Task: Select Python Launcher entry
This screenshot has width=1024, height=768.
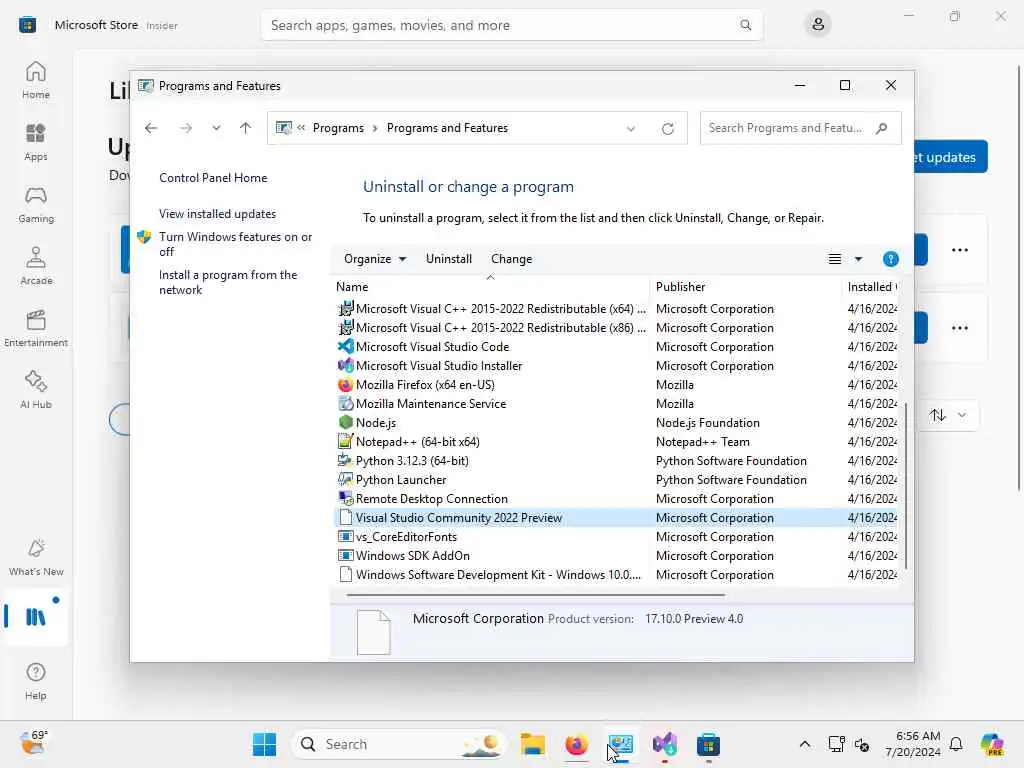Action: click(x=616, y=479)
